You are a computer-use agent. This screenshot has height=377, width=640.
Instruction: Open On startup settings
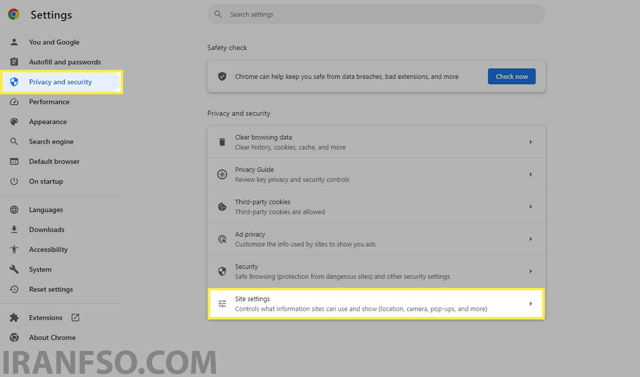(46, 181)
